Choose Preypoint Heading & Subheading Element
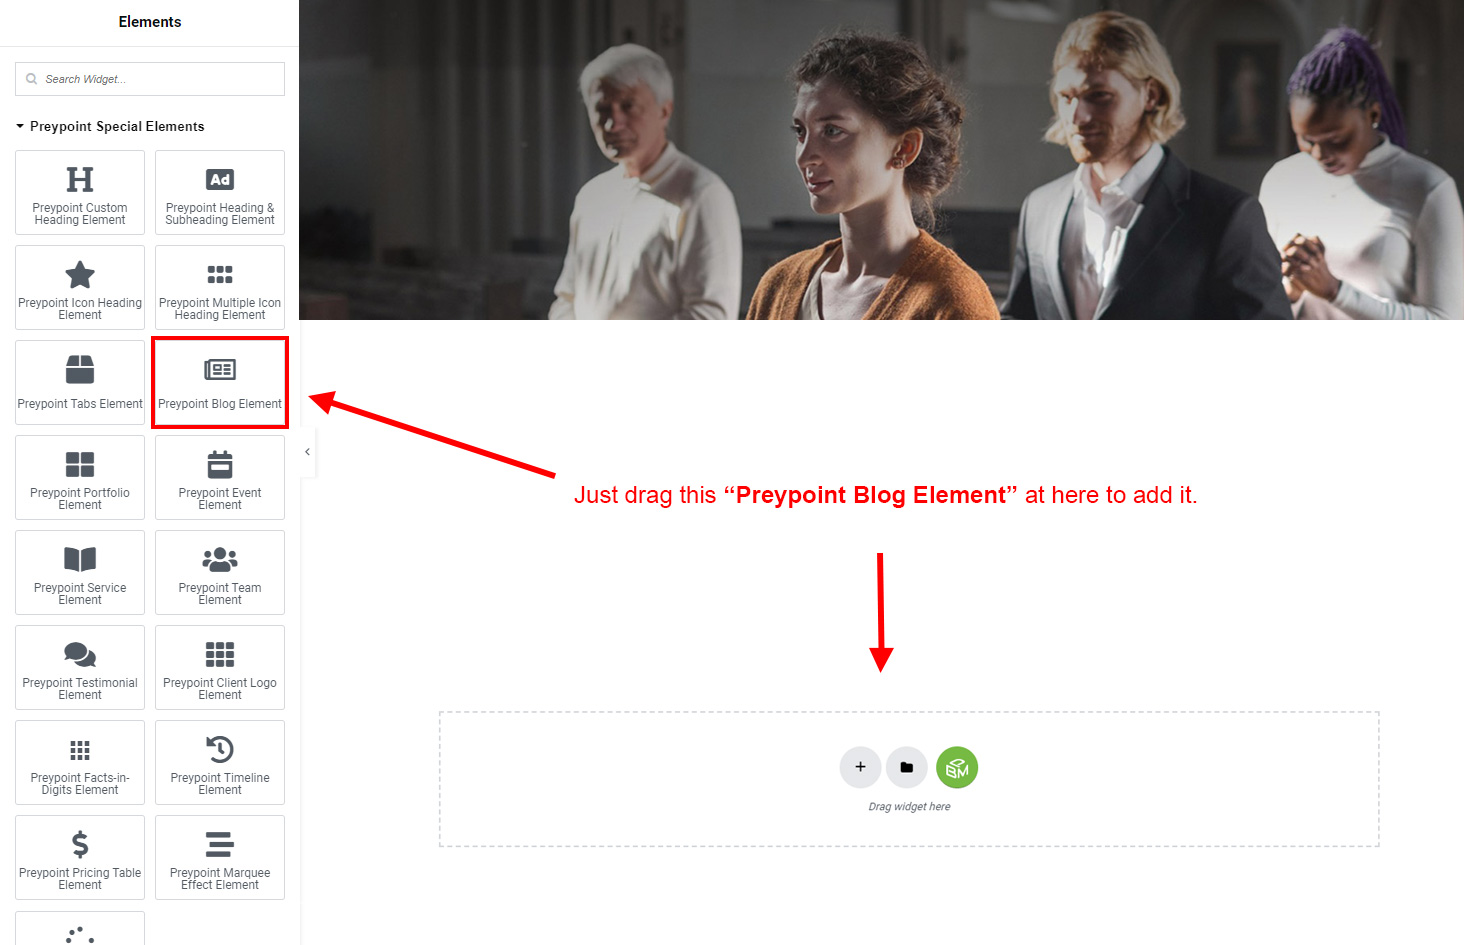Screen dimensions: 1464x945 click(220, 192)
